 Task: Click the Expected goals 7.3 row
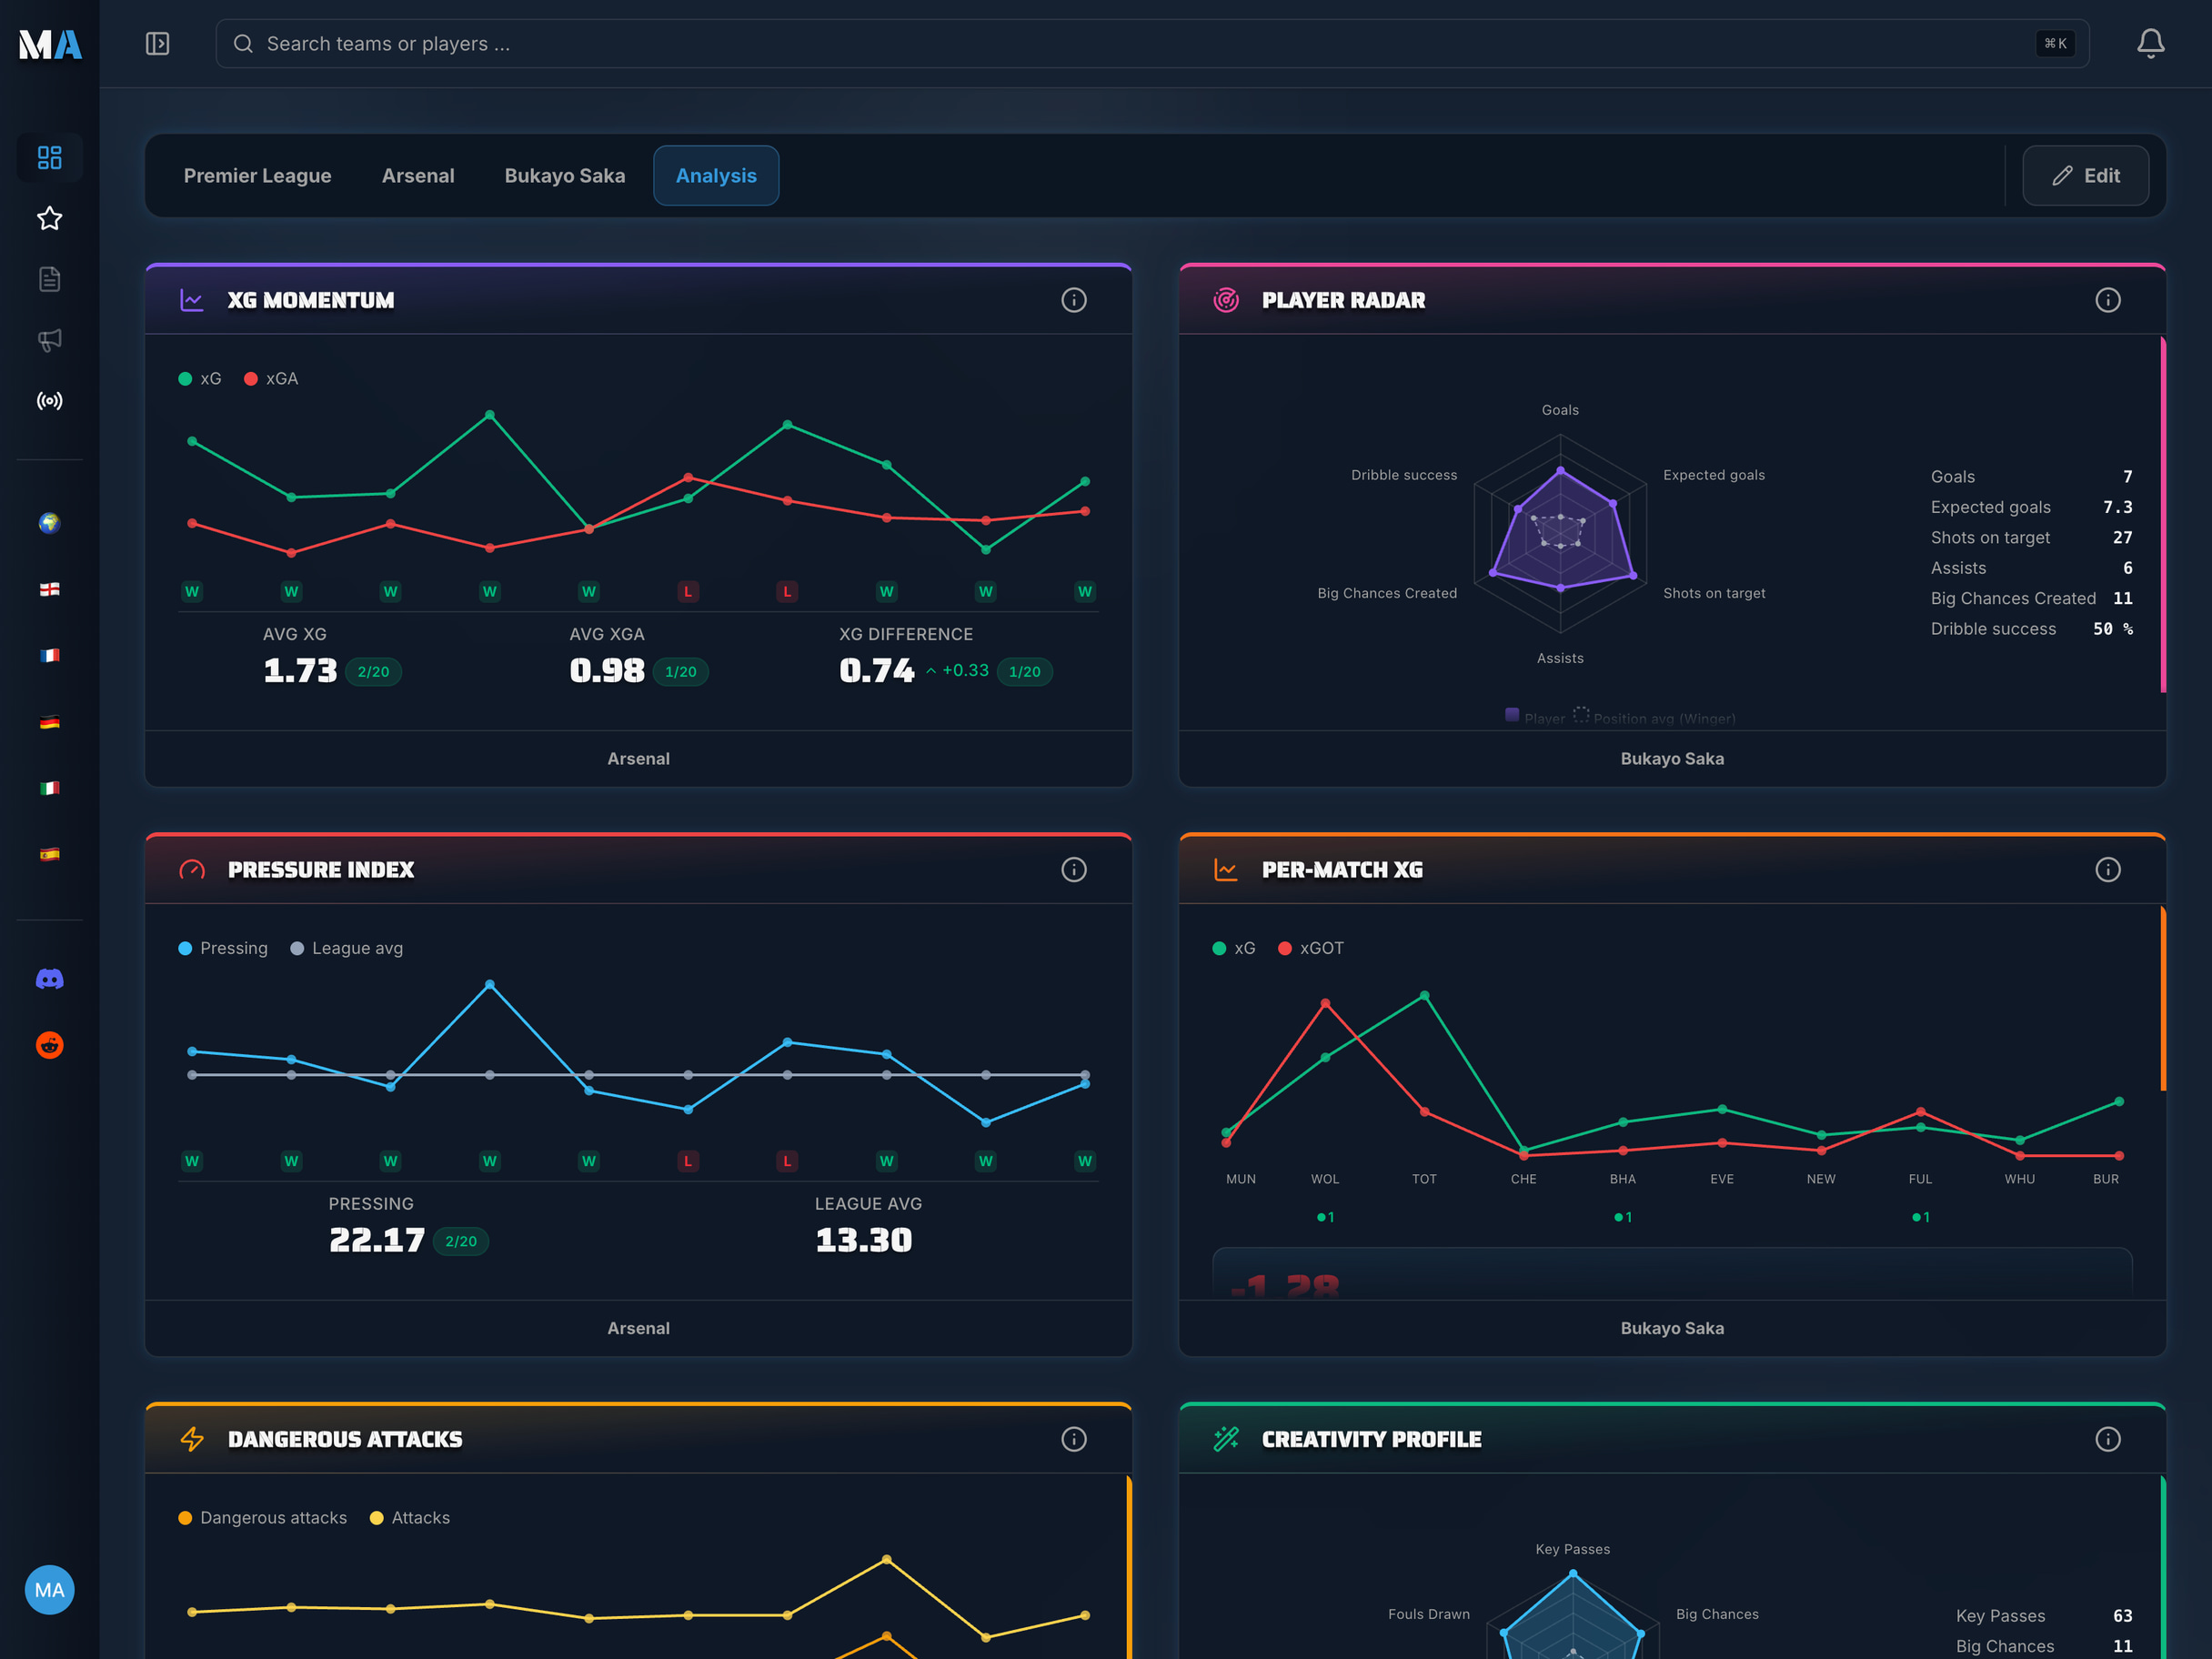coord(2031,508)
